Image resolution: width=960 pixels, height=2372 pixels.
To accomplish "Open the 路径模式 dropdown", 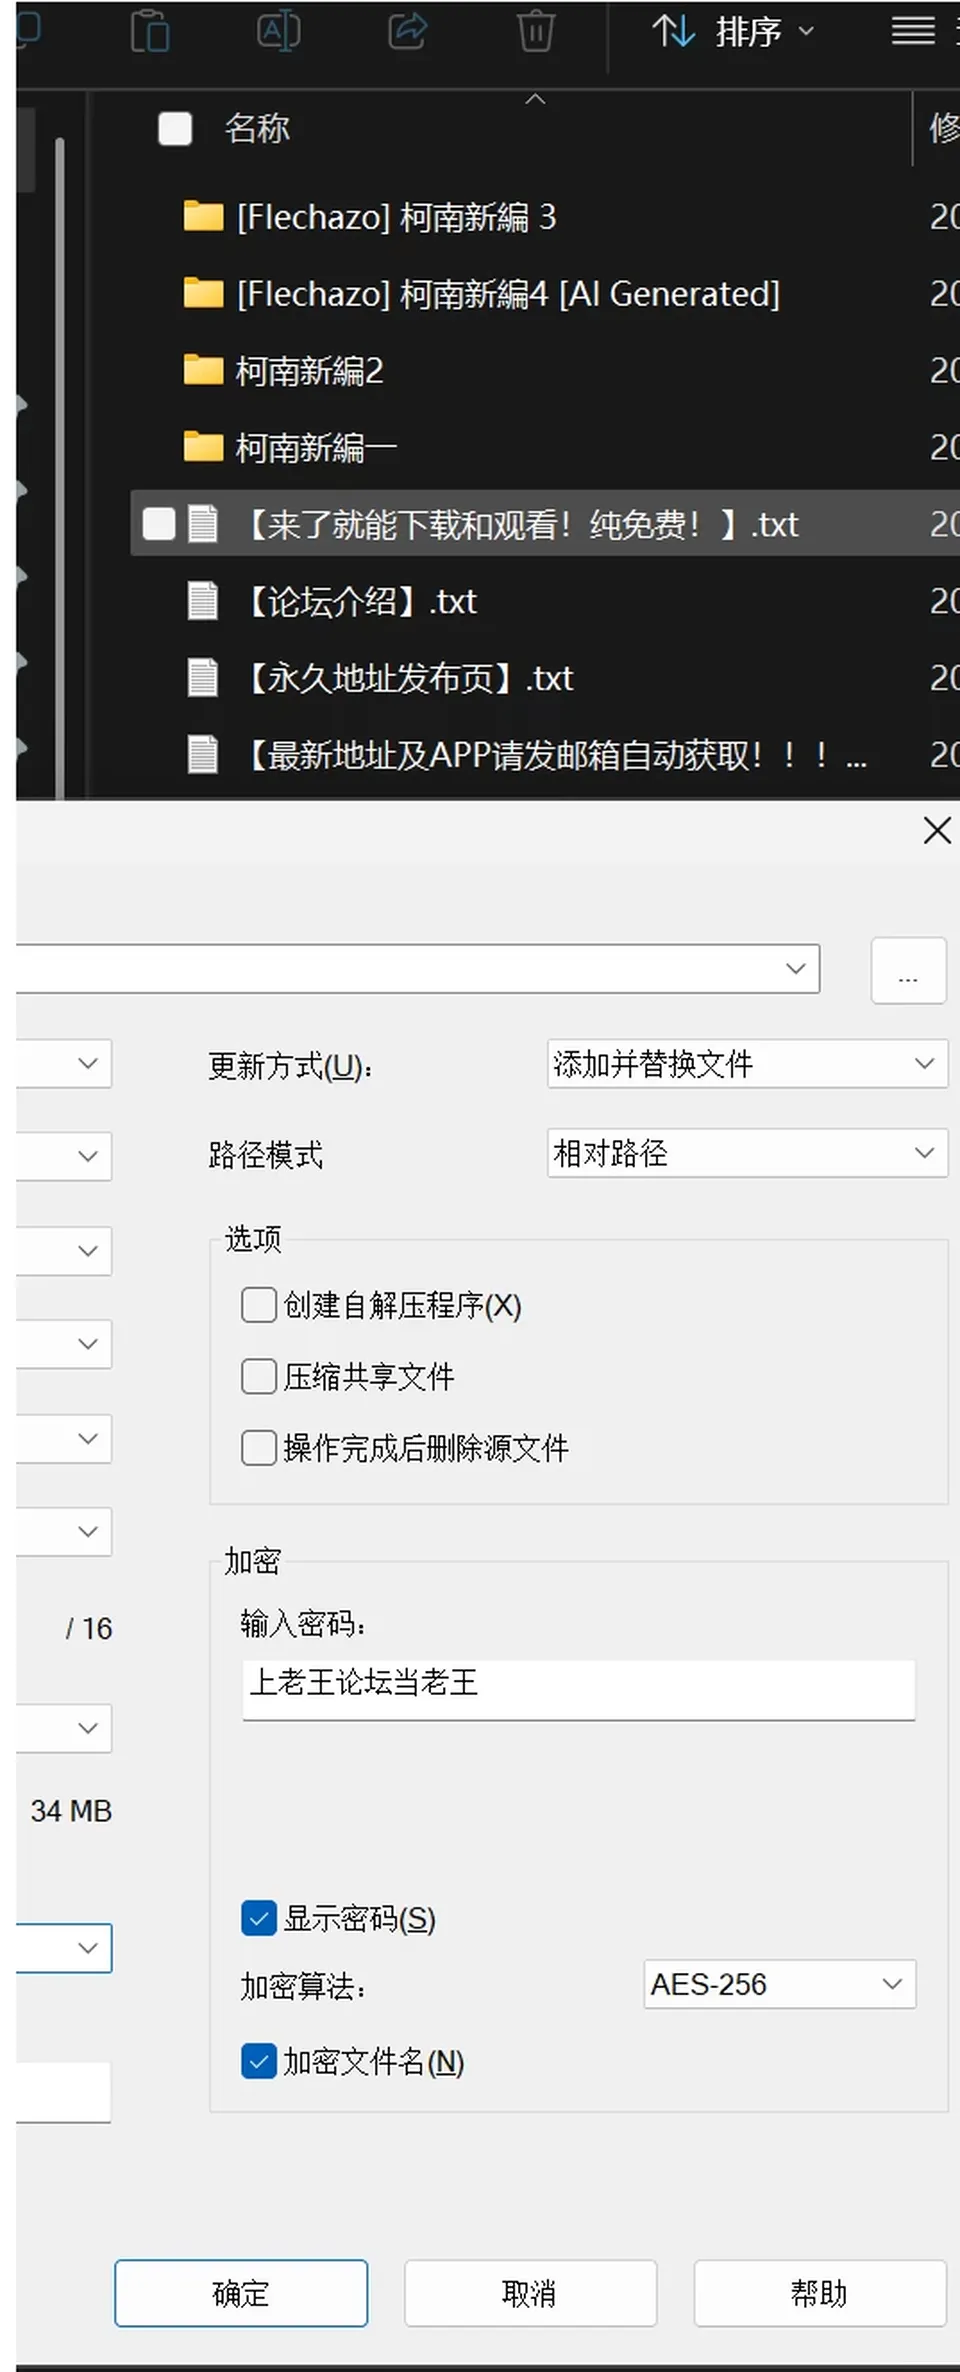I will (x=747, y=1153).
